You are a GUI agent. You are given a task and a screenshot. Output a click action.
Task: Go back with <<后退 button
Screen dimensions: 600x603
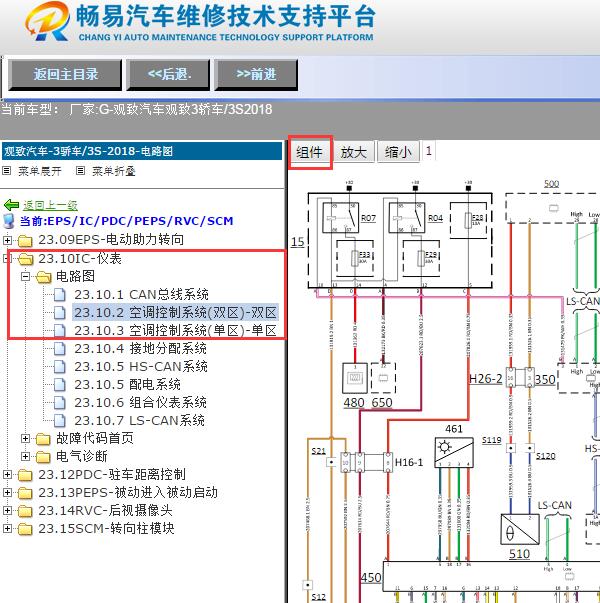(x=169, y=75)
